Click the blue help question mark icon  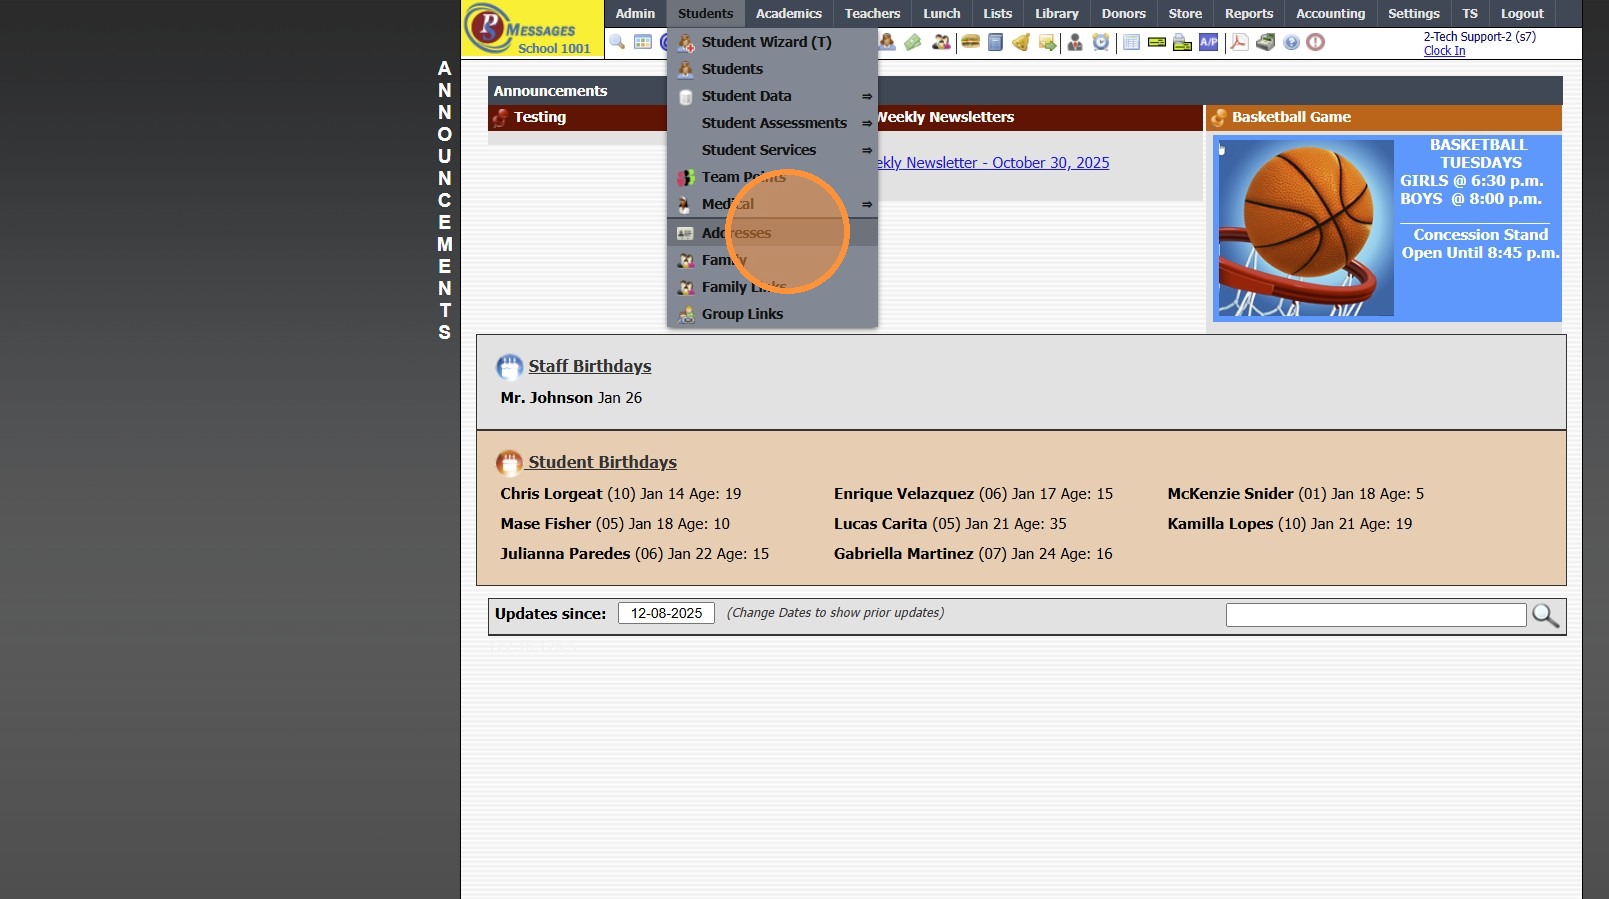pos(1291,42)
